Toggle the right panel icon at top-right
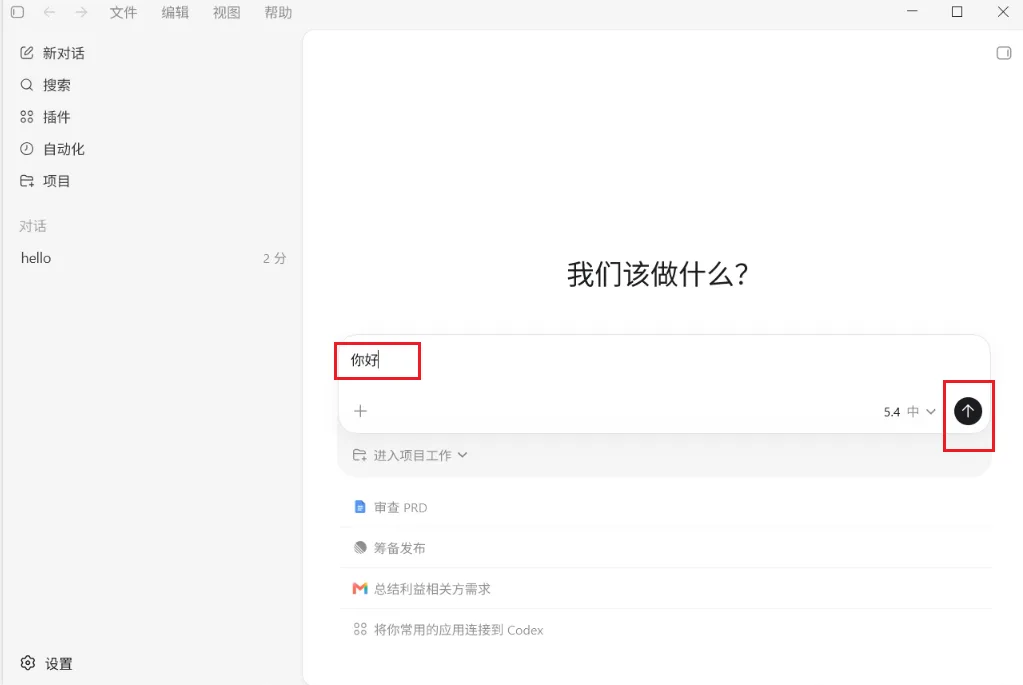 click(x=1003, y=53)
